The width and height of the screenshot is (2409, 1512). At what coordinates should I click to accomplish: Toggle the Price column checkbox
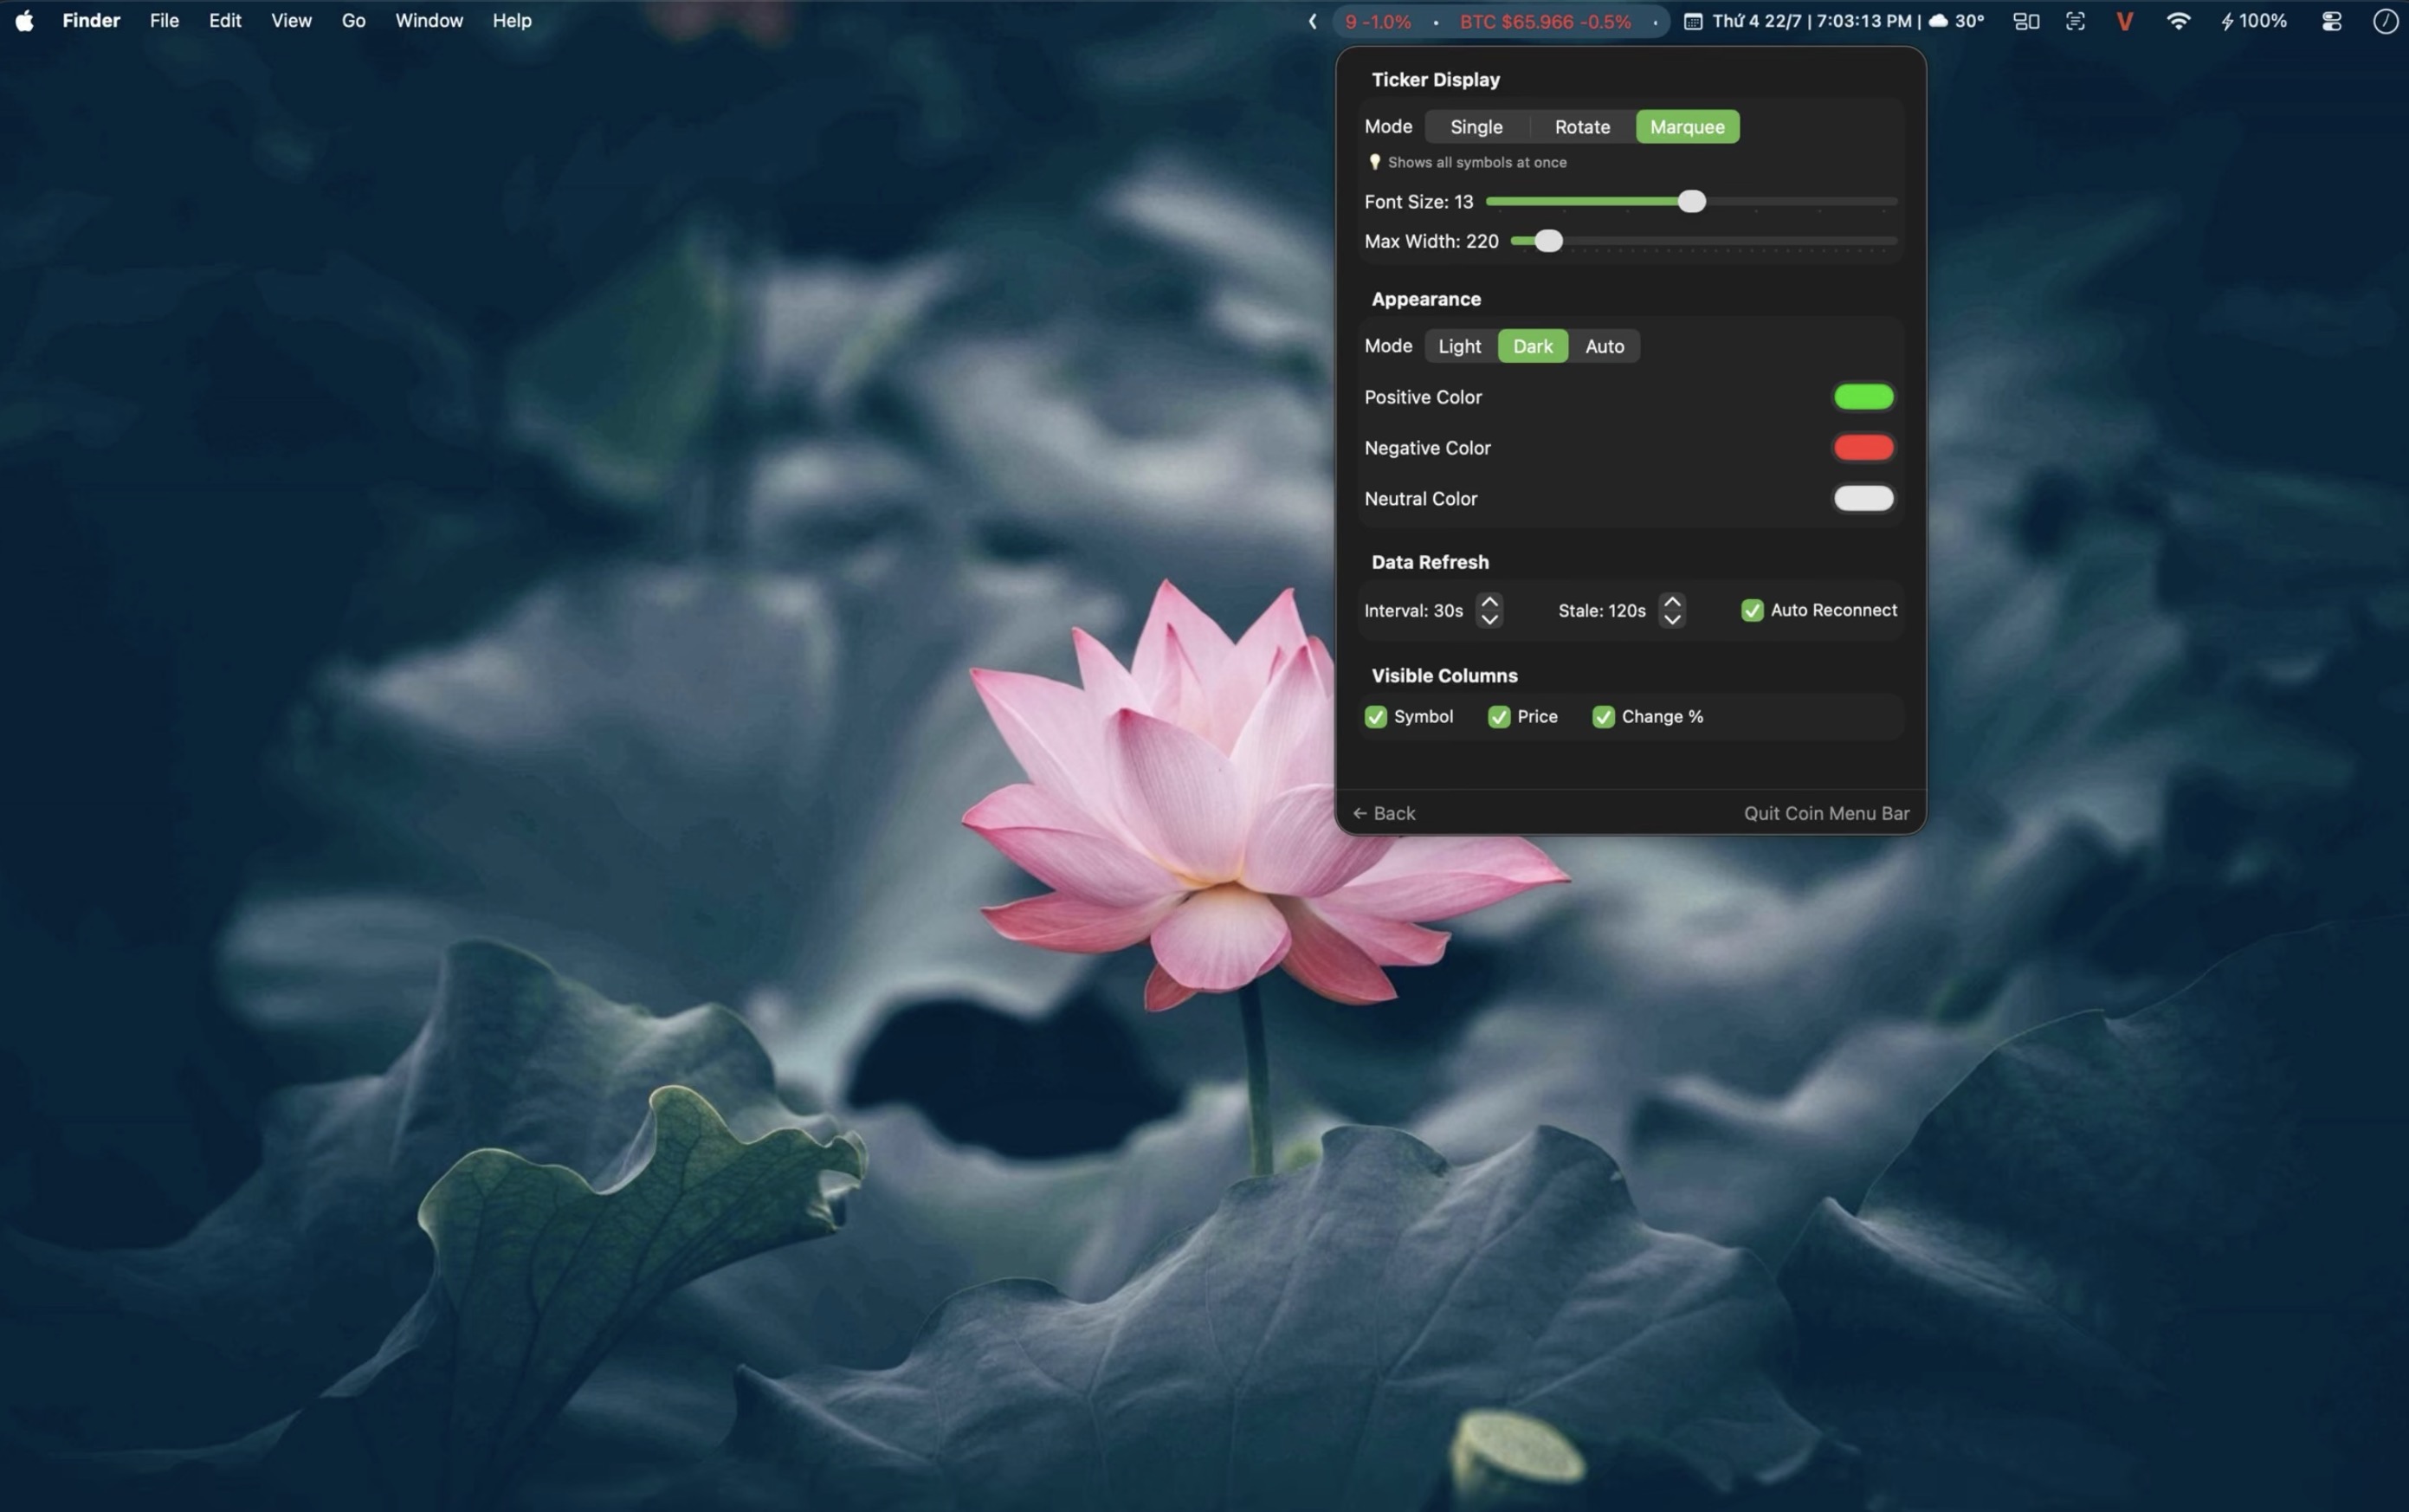pos(1499,717)
